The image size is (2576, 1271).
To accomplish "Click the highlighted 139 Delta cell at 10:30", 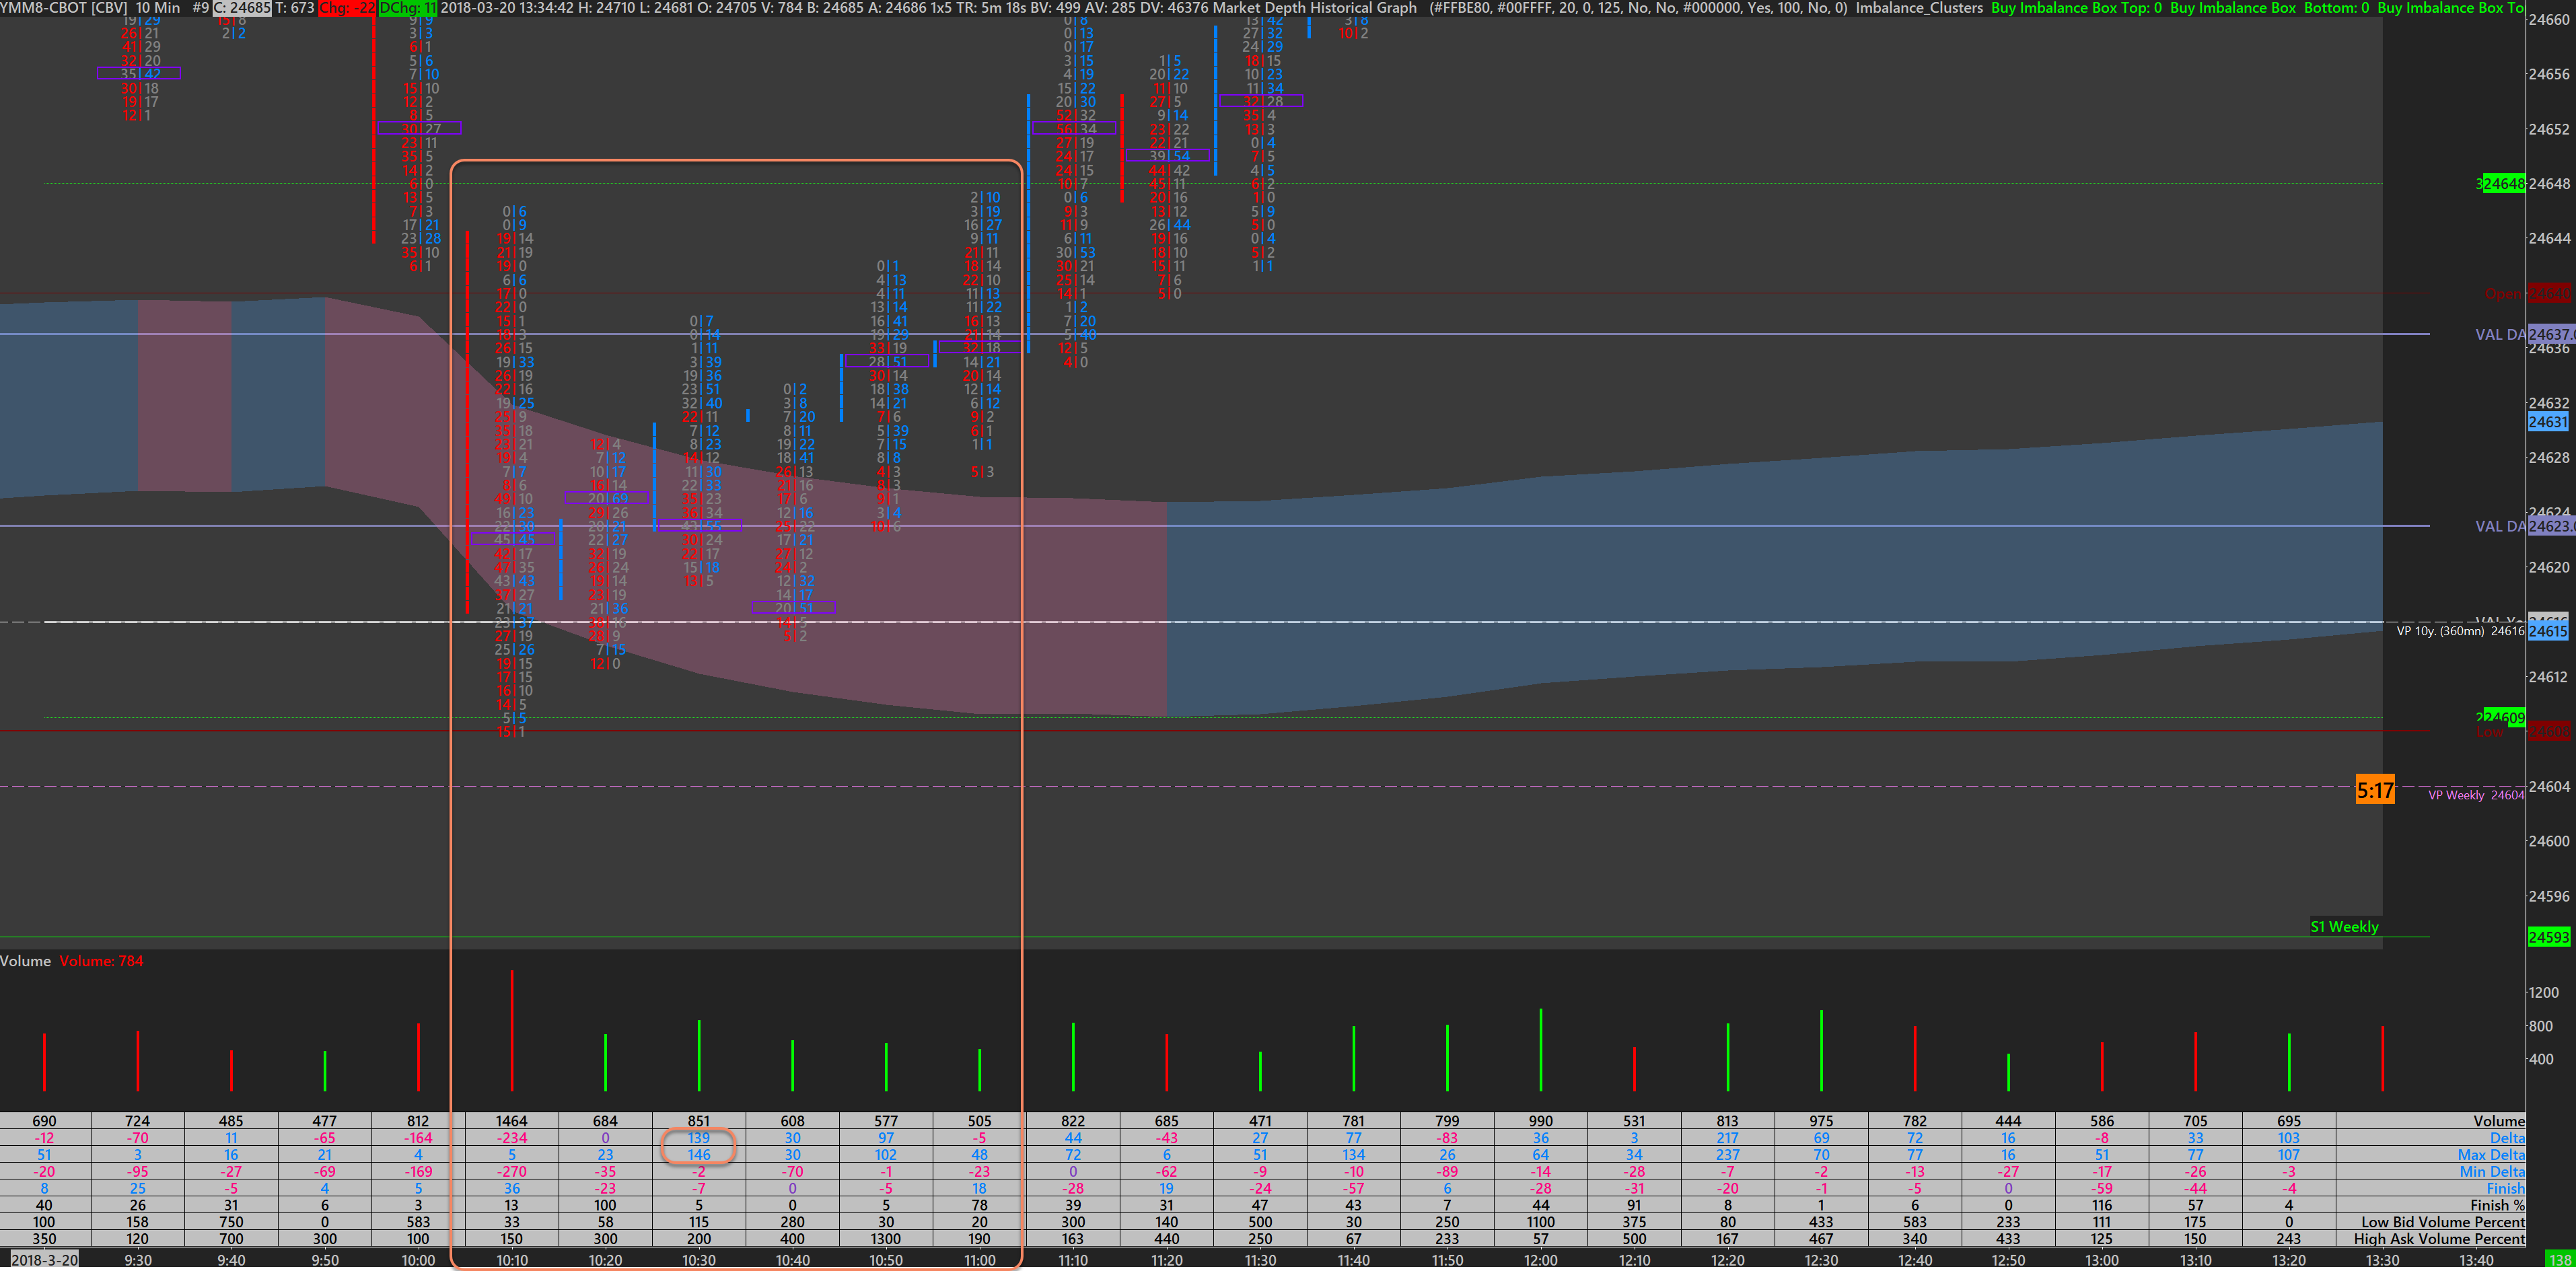I will (698, 1138).
